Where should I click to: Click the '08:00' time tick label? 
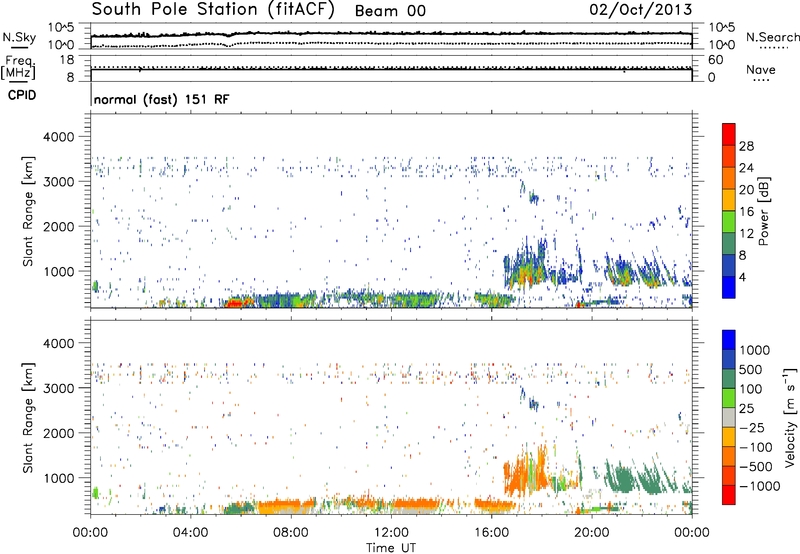pyautogui.click(x=291, y=533)
